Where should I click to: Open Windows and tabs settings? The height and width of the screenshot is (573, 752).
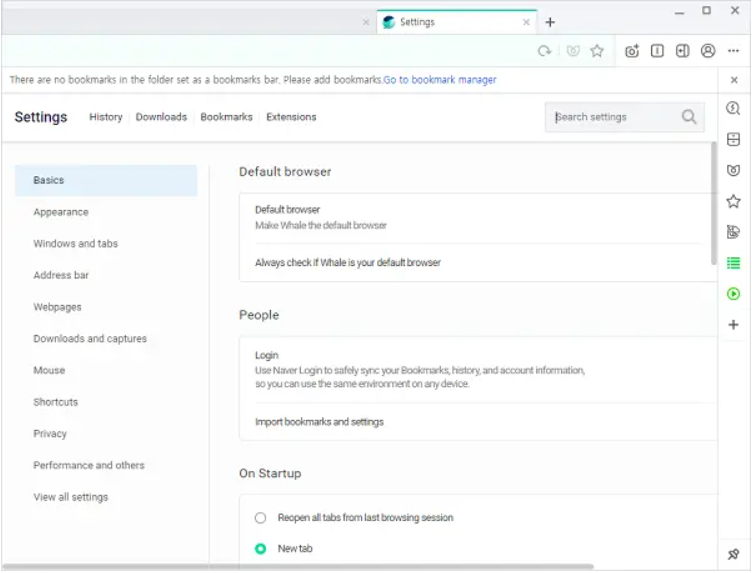(x=75, y=244)
